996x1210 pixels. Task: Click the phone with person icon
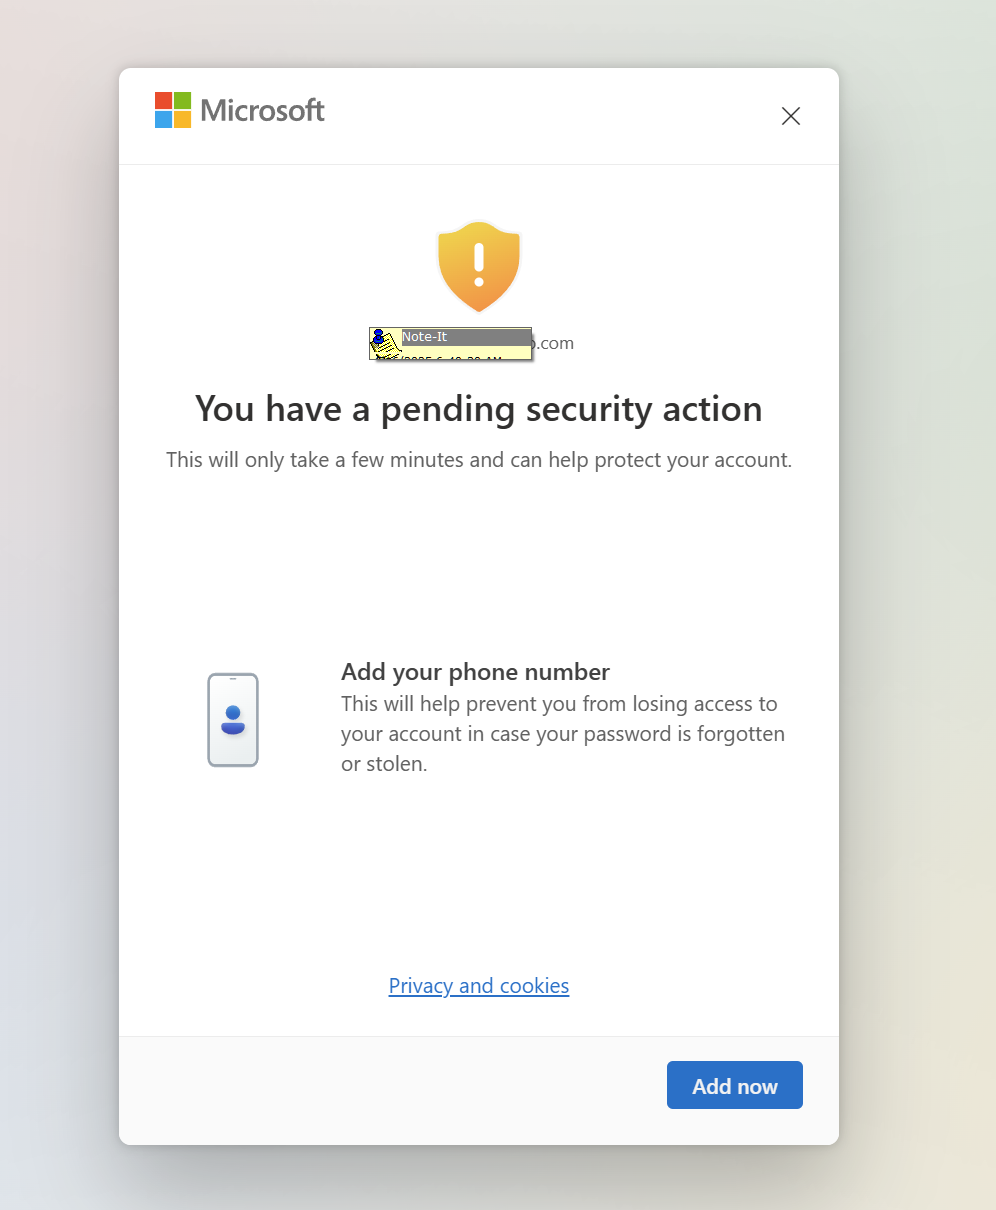tap(233, 720)
